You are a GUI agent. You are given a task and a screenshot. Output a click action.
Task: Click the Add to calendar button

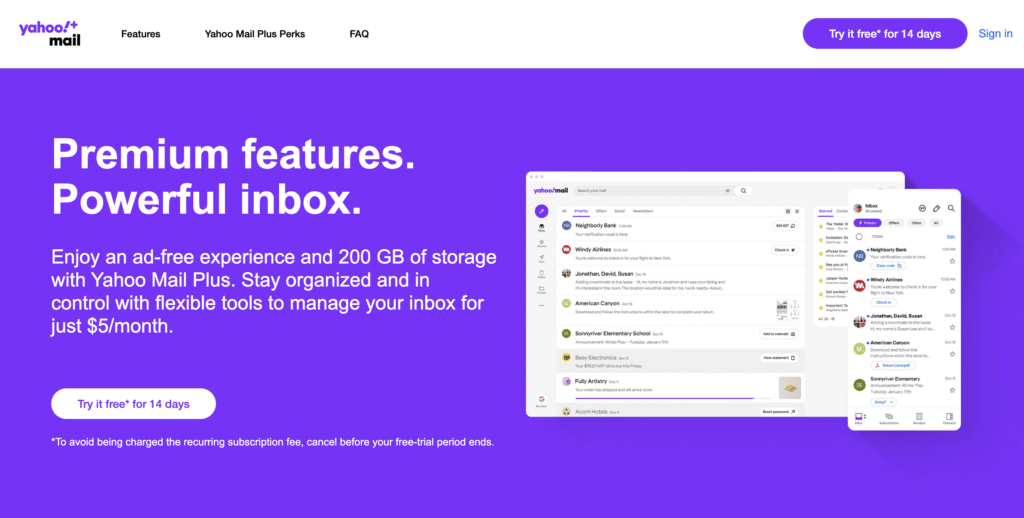pos(778,334)
